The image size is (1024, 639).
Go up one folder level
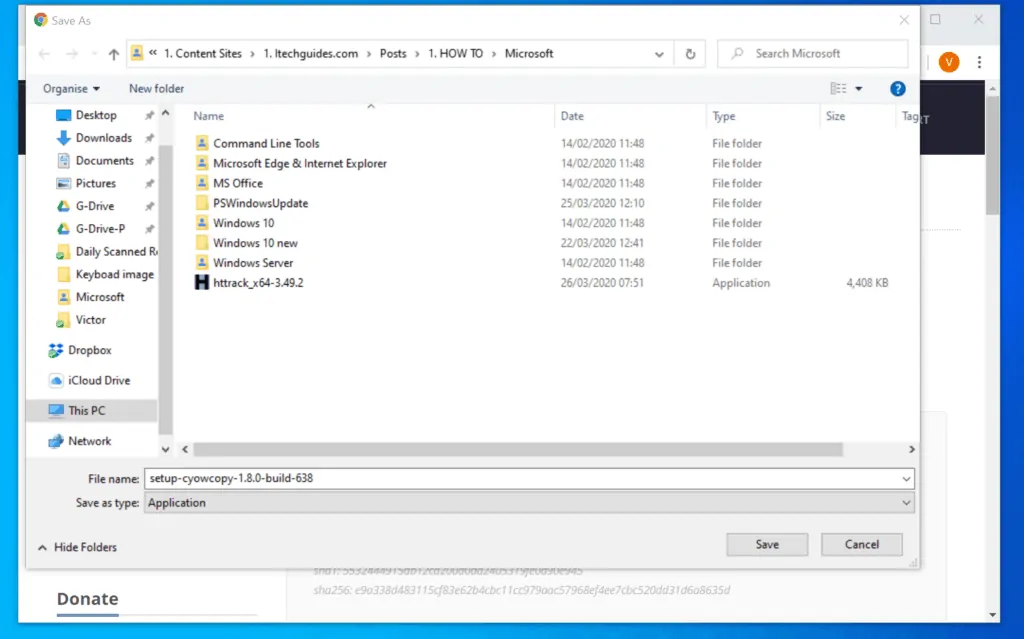(114, 54)
